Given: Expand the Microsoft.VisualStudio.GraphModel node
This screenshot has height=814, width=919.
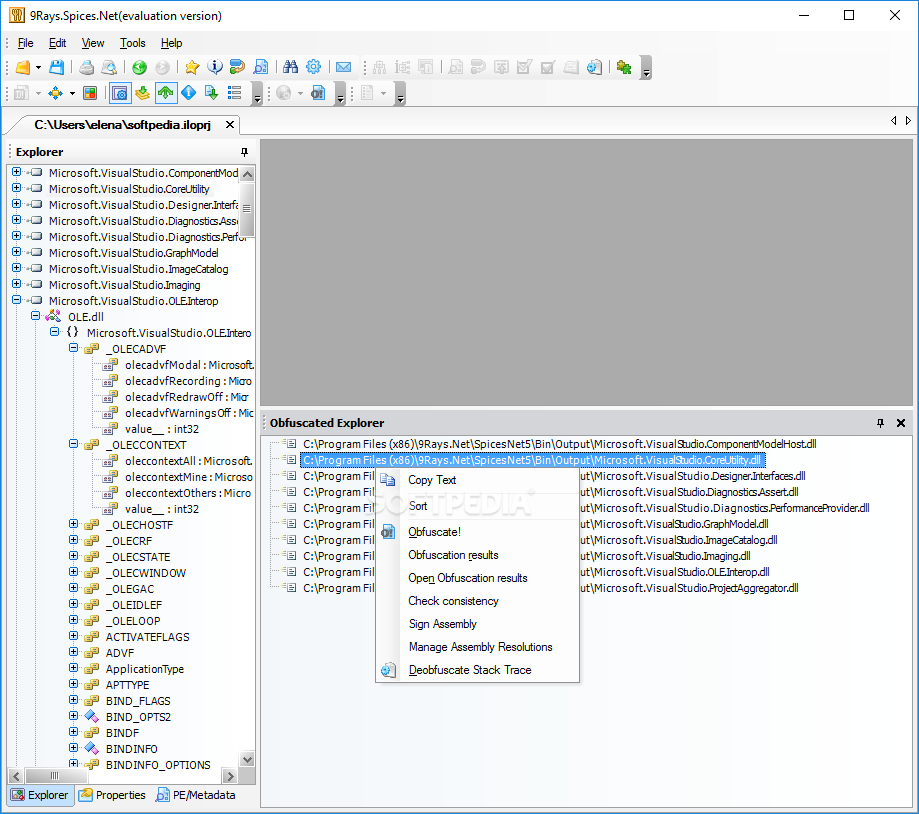Looking at the screenshot, I should click(x=16, y=252).
